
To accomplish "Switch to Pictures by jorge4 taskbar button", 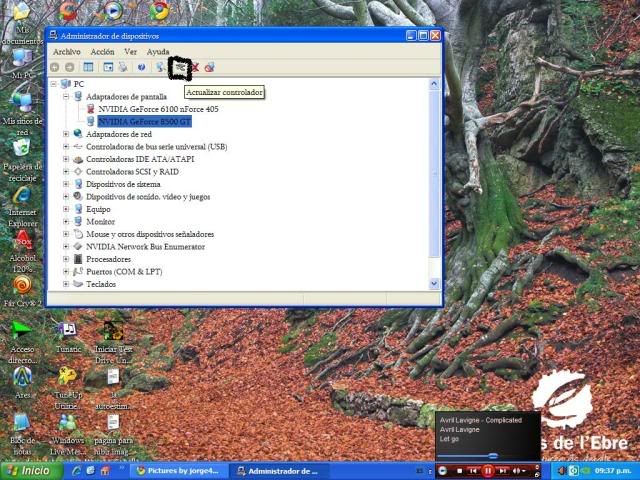I will [x=178, y=471].
